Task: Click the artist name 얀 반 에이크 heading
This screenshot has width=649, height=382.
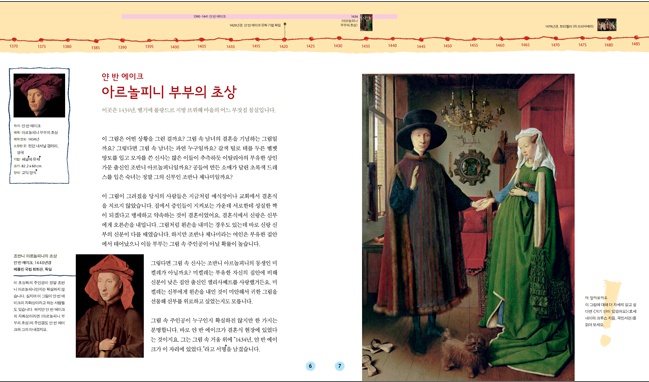Action: click(x=123, y=76)
